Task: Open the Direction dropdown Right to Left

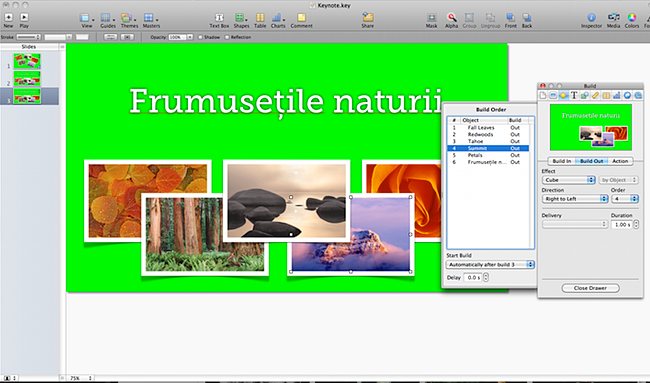Action: (x=575, y=199)
